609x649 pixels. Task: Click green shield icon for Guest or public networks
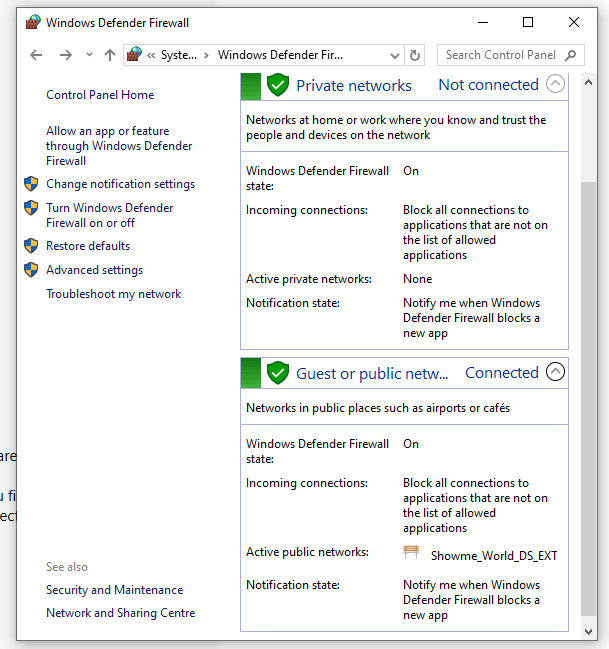278,373
